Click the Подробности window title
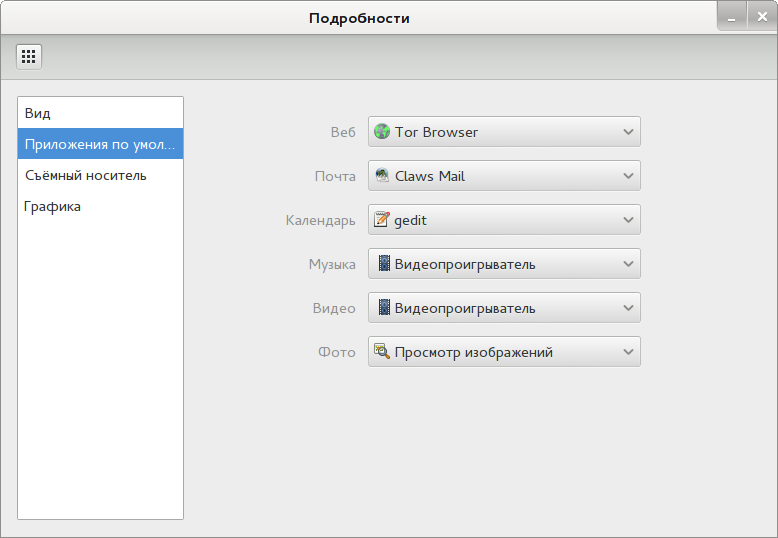 pos(359,18)
